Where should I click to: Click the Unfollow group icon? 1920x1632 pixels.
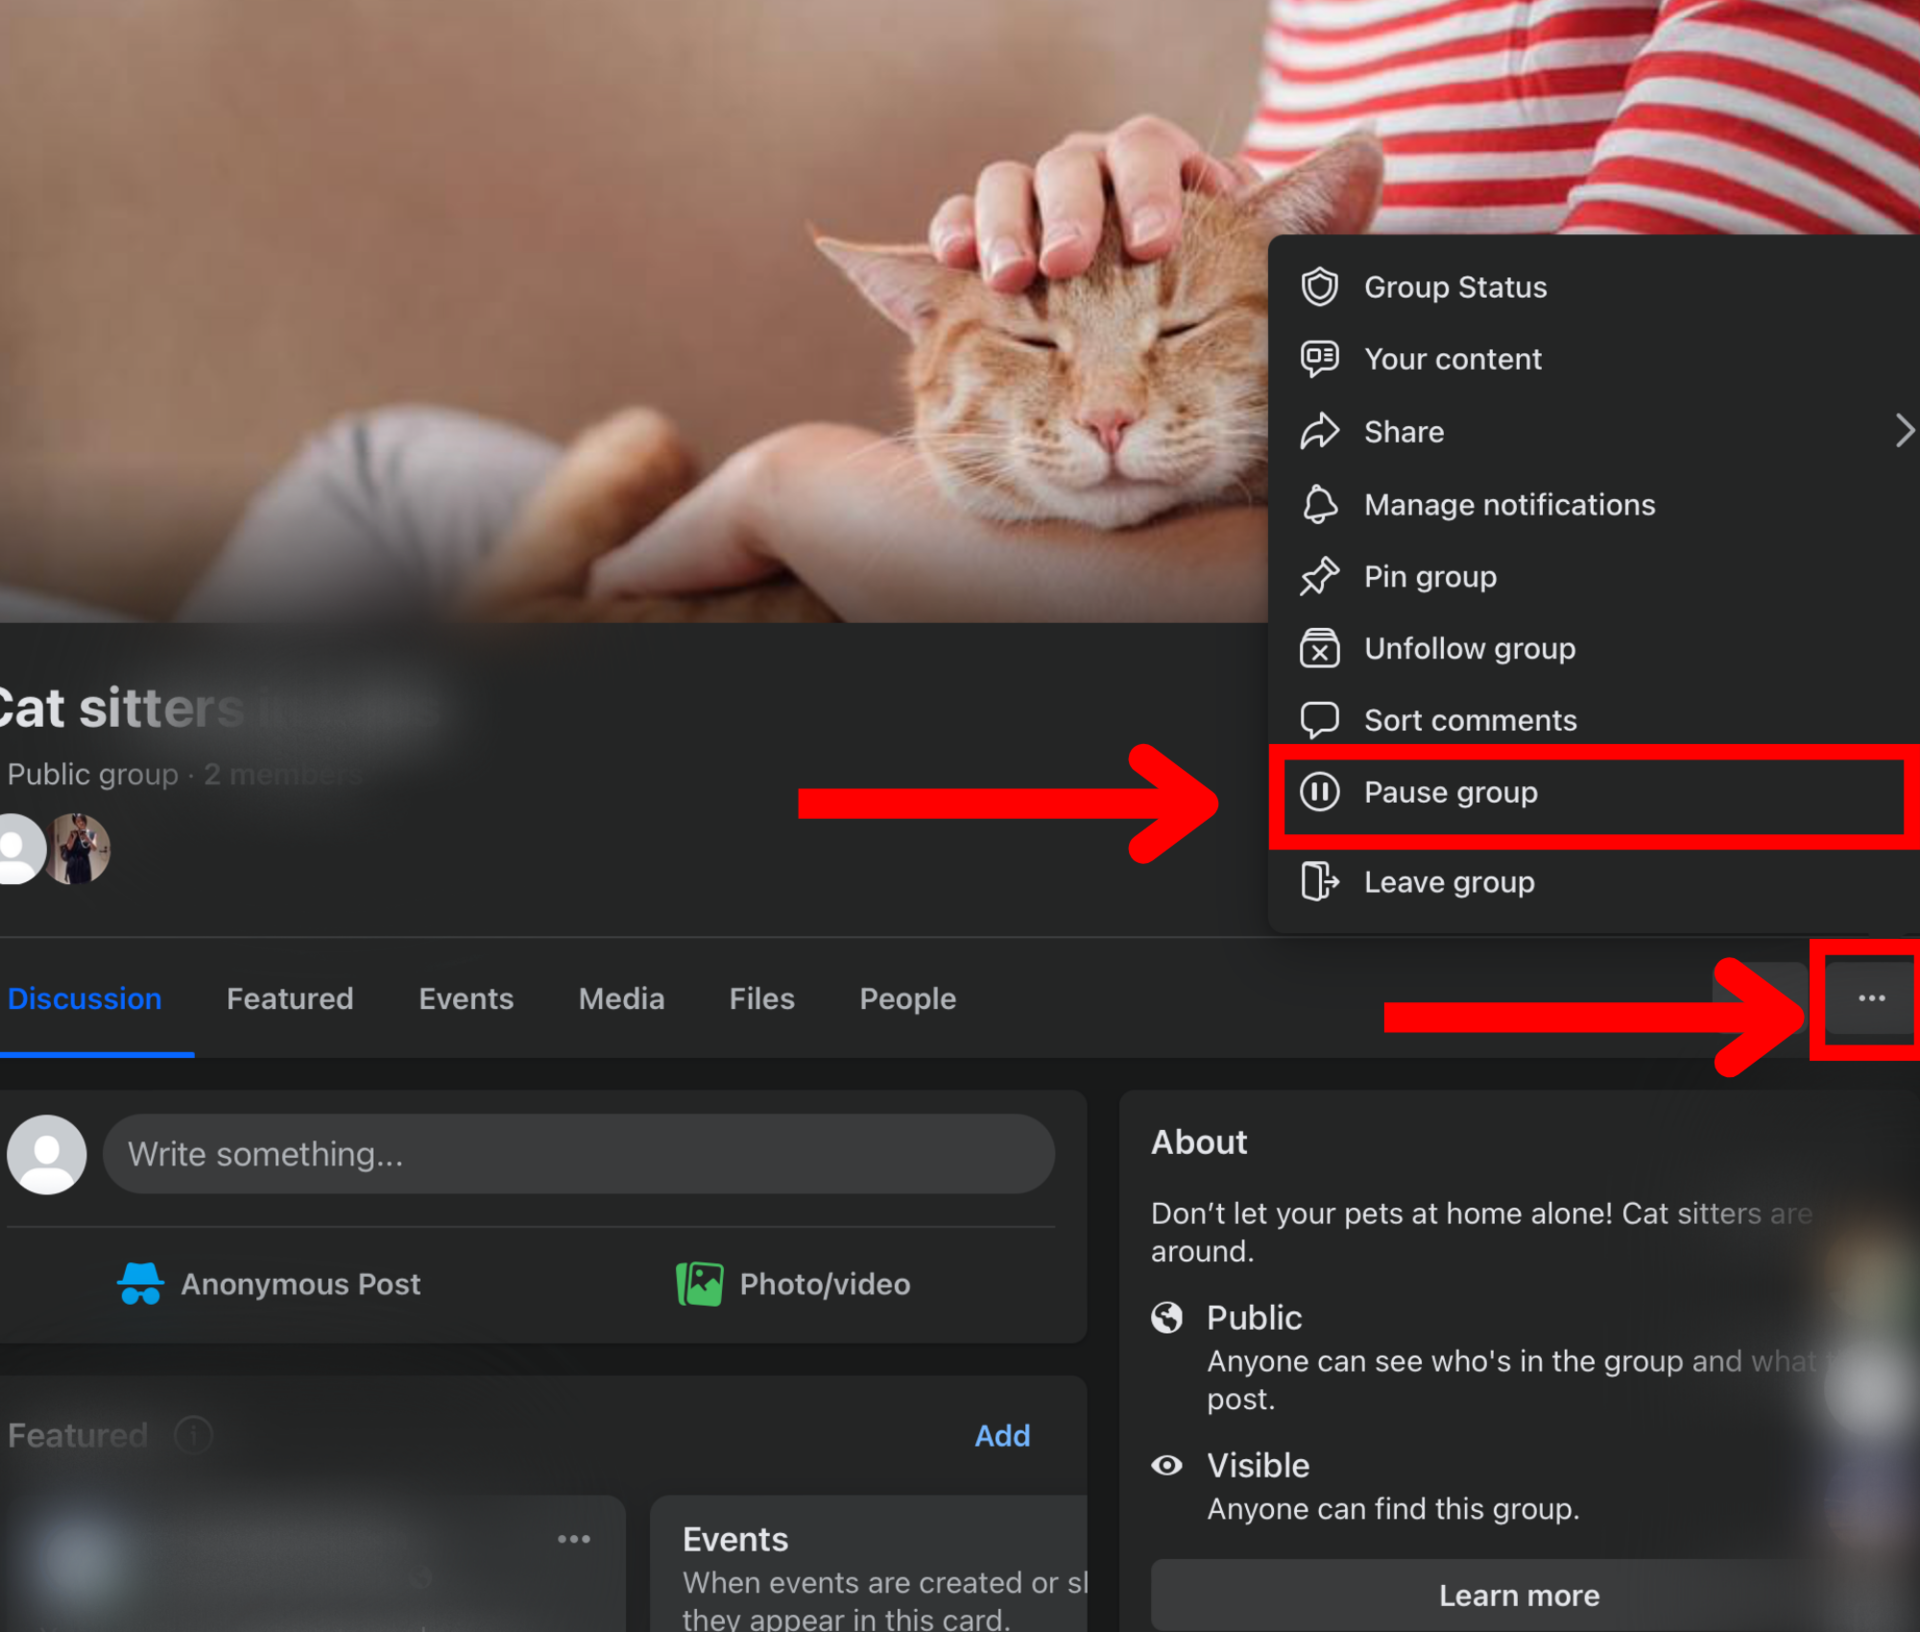[1319, 649]
